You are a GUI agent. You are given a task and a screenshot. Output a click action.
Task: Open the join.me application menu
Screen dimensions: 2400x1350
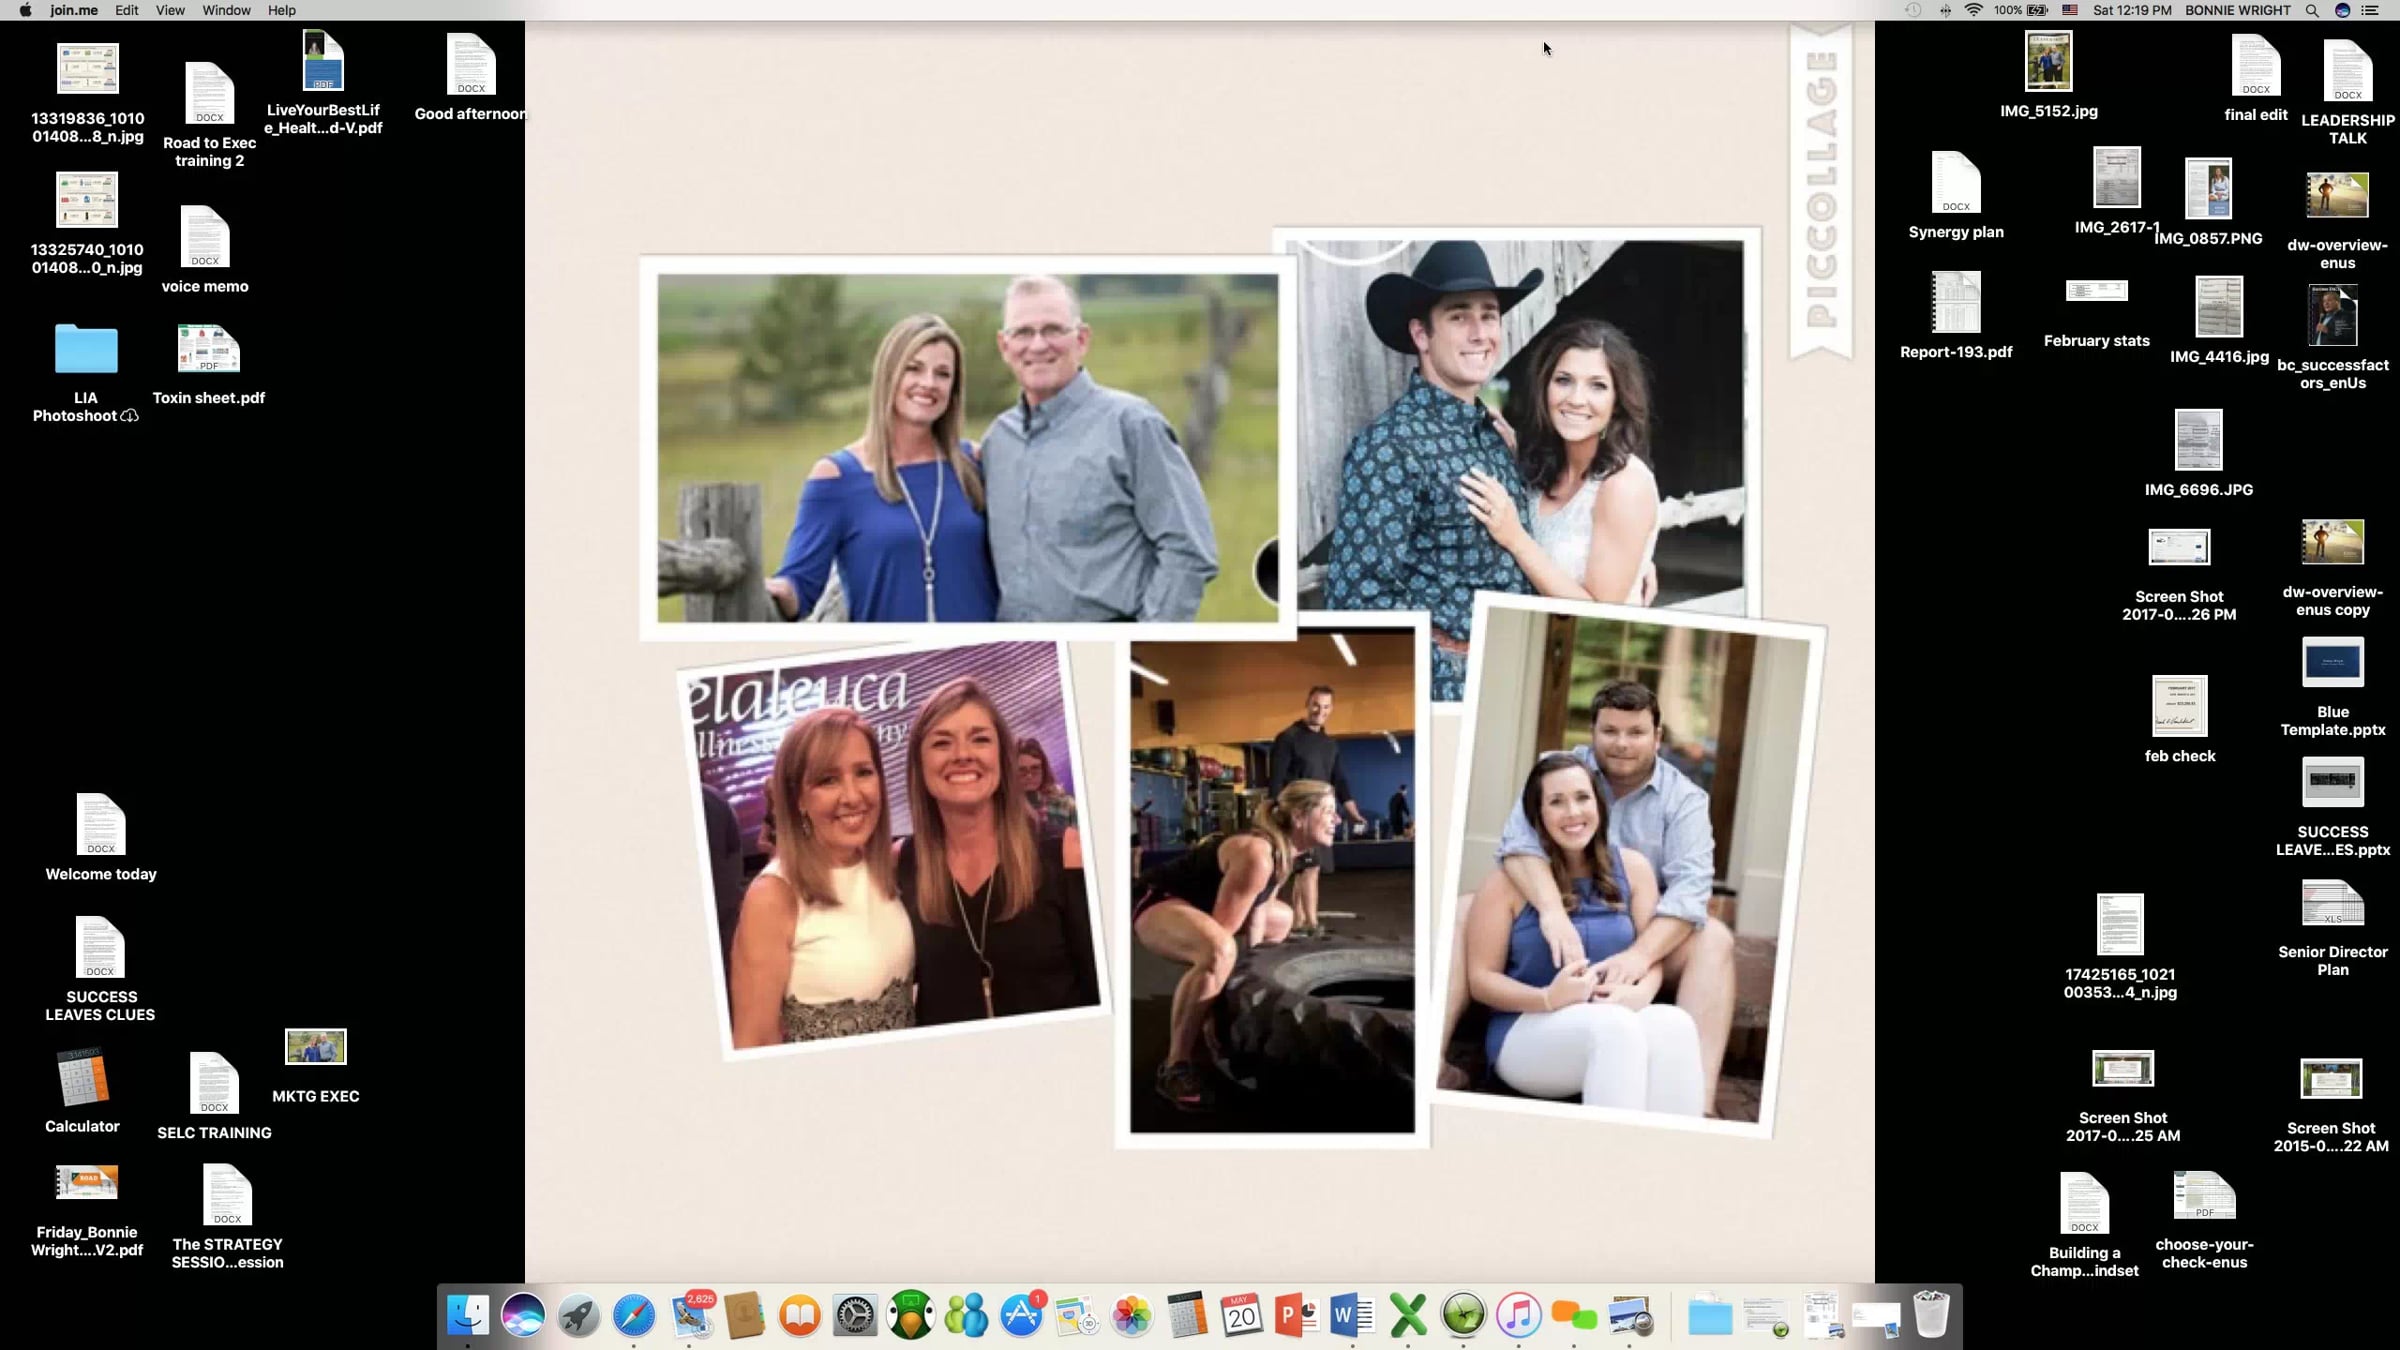point(74,10)
